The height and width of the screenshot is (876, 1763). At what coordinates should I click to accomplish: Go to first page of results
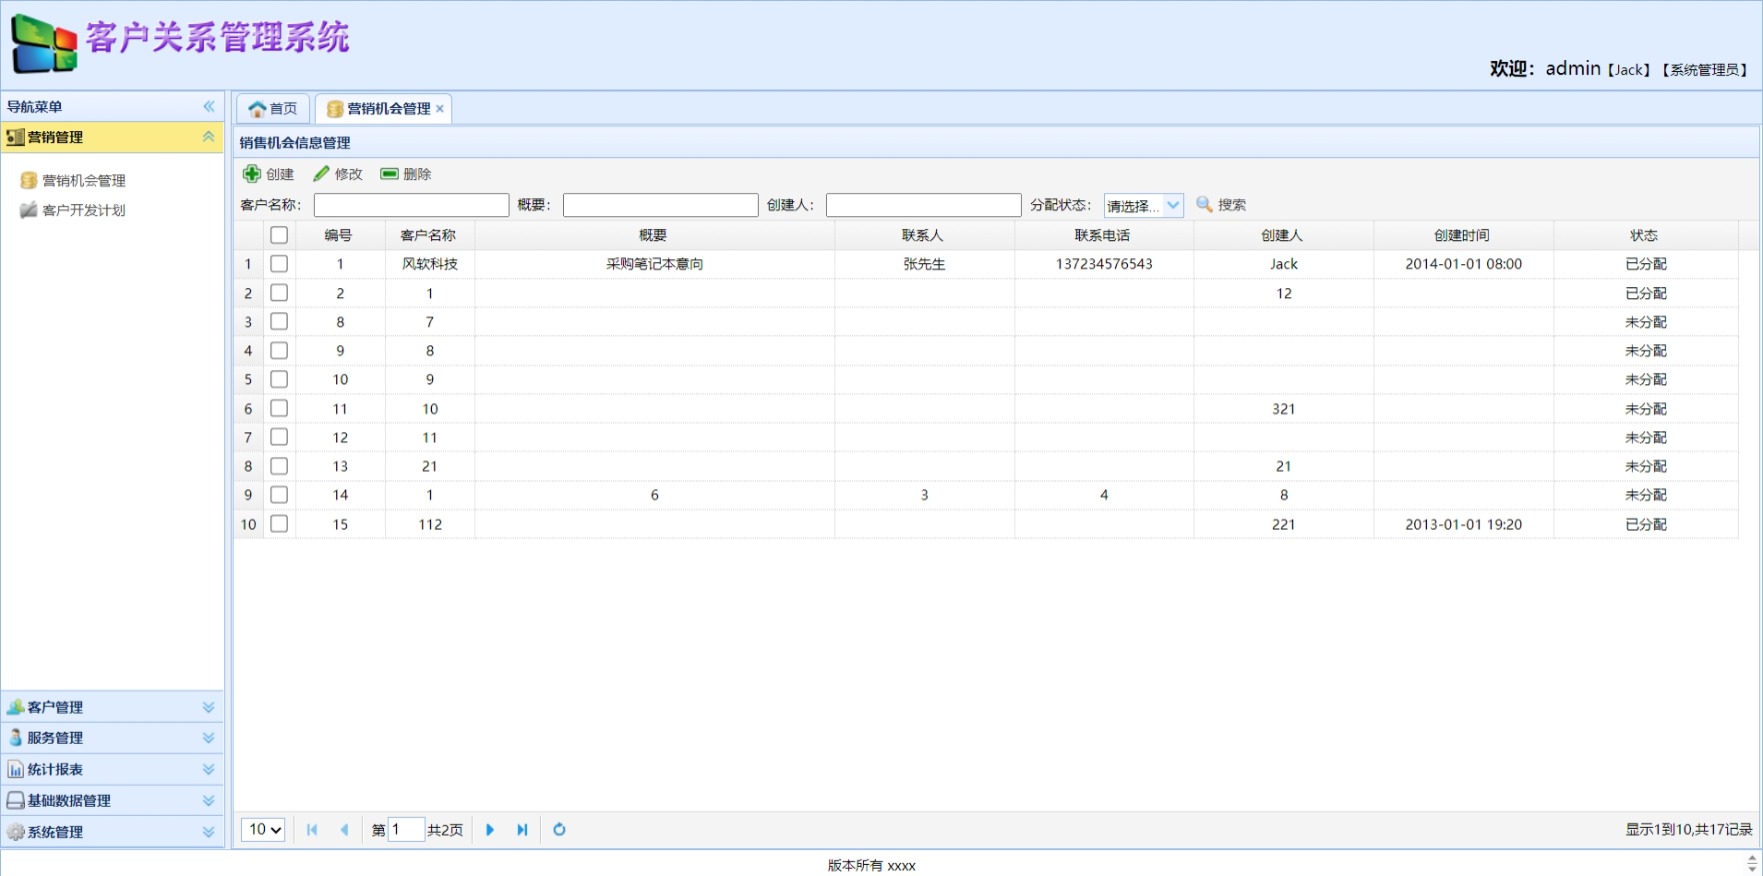312,830
